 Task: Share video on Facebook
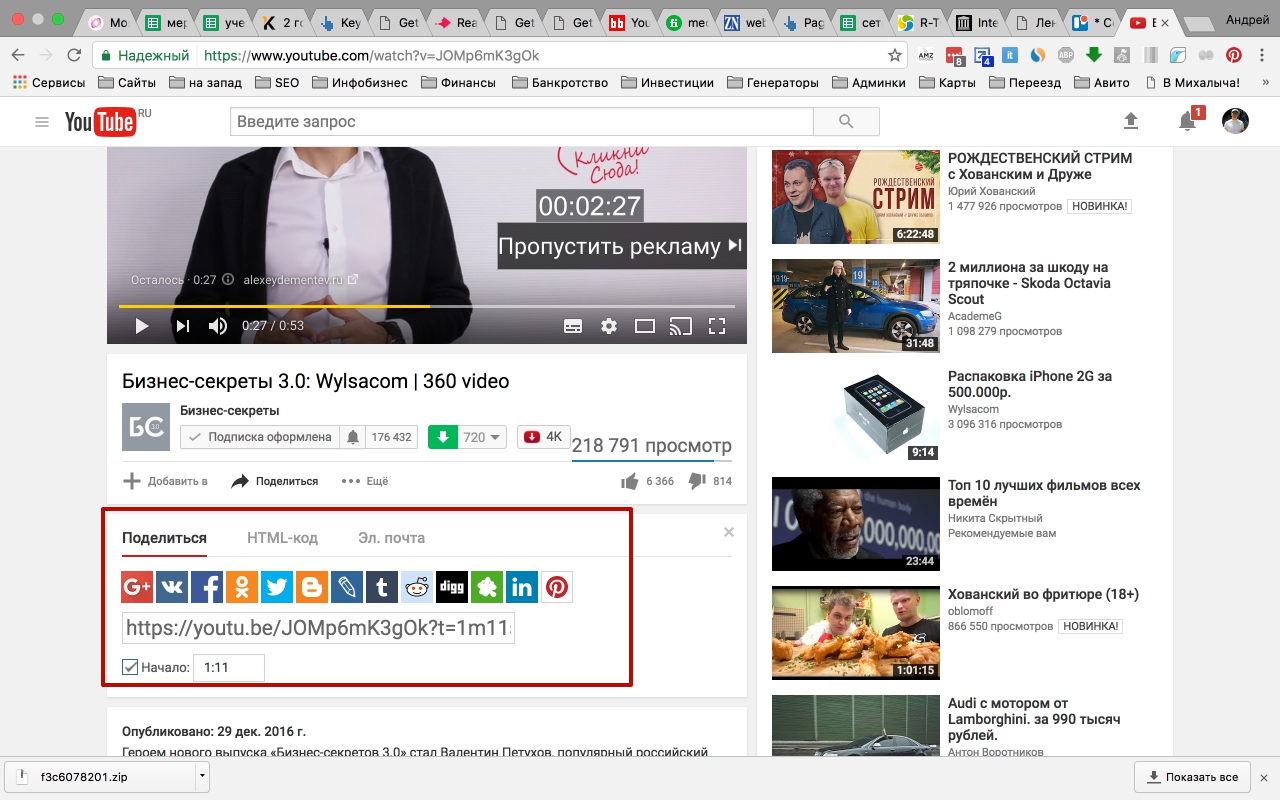coord(207,587)
